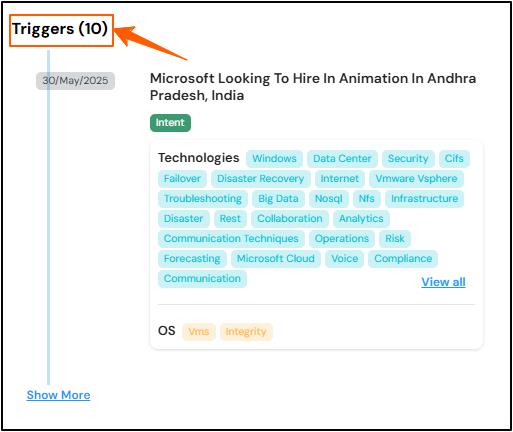Image resolution: width=513 pixels, height=432 pixels.
Task: Click the Vms OS tag
Action: (199, 332)
